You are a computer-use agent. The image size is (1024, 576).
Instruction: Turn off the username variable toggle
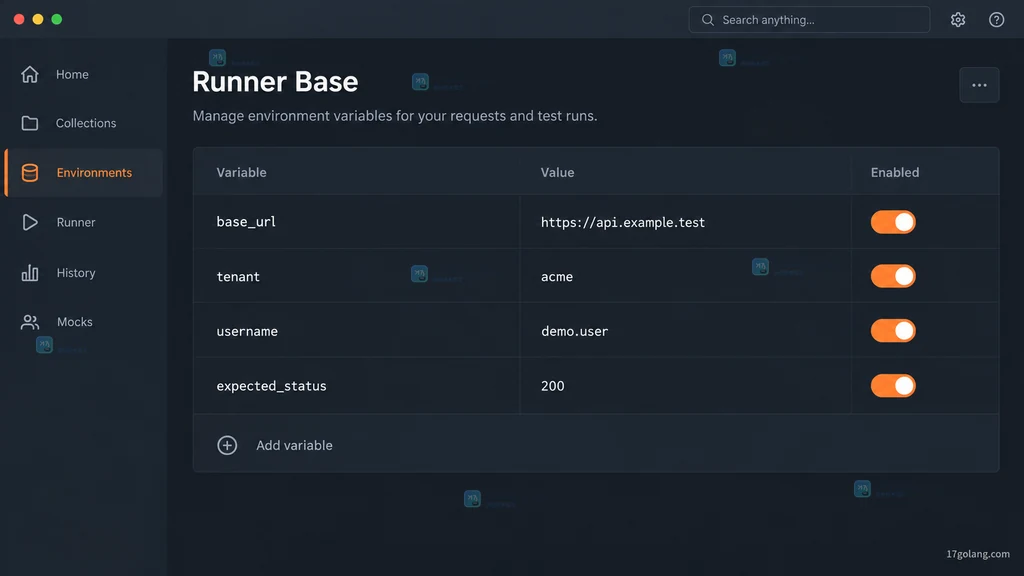[893, 331]
